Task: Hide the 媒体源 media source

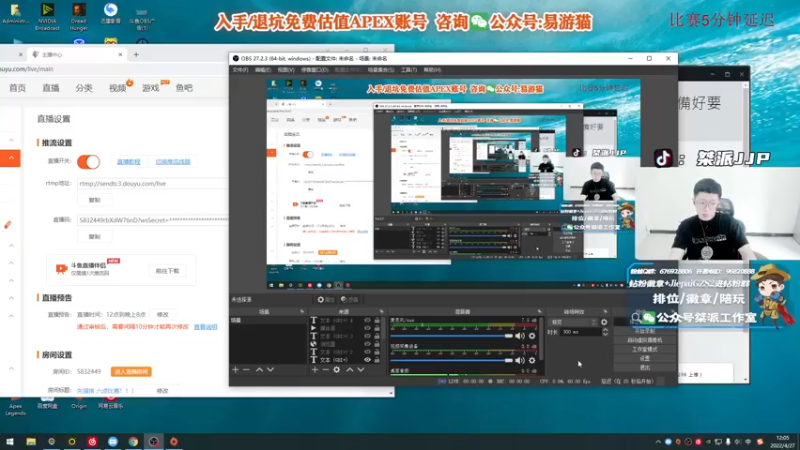Action: coord(367,328)
